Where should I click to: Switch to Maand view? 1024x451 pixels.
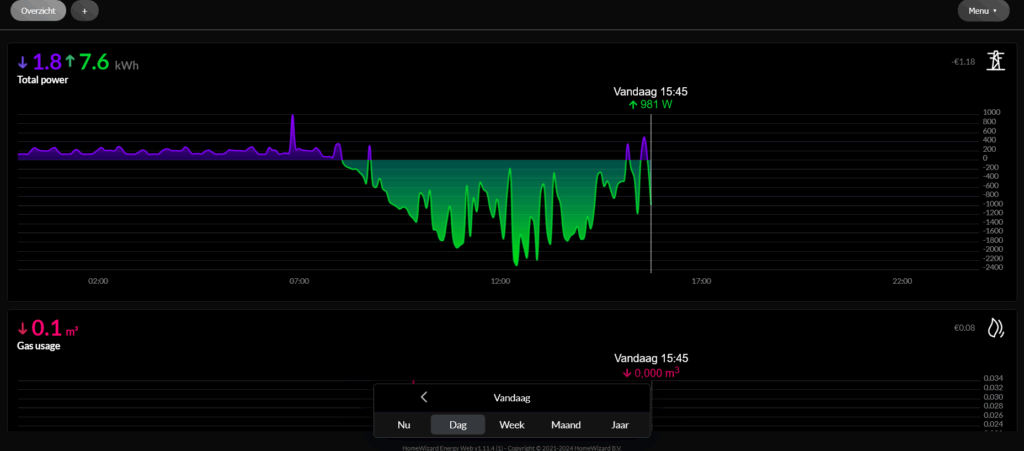566,425
